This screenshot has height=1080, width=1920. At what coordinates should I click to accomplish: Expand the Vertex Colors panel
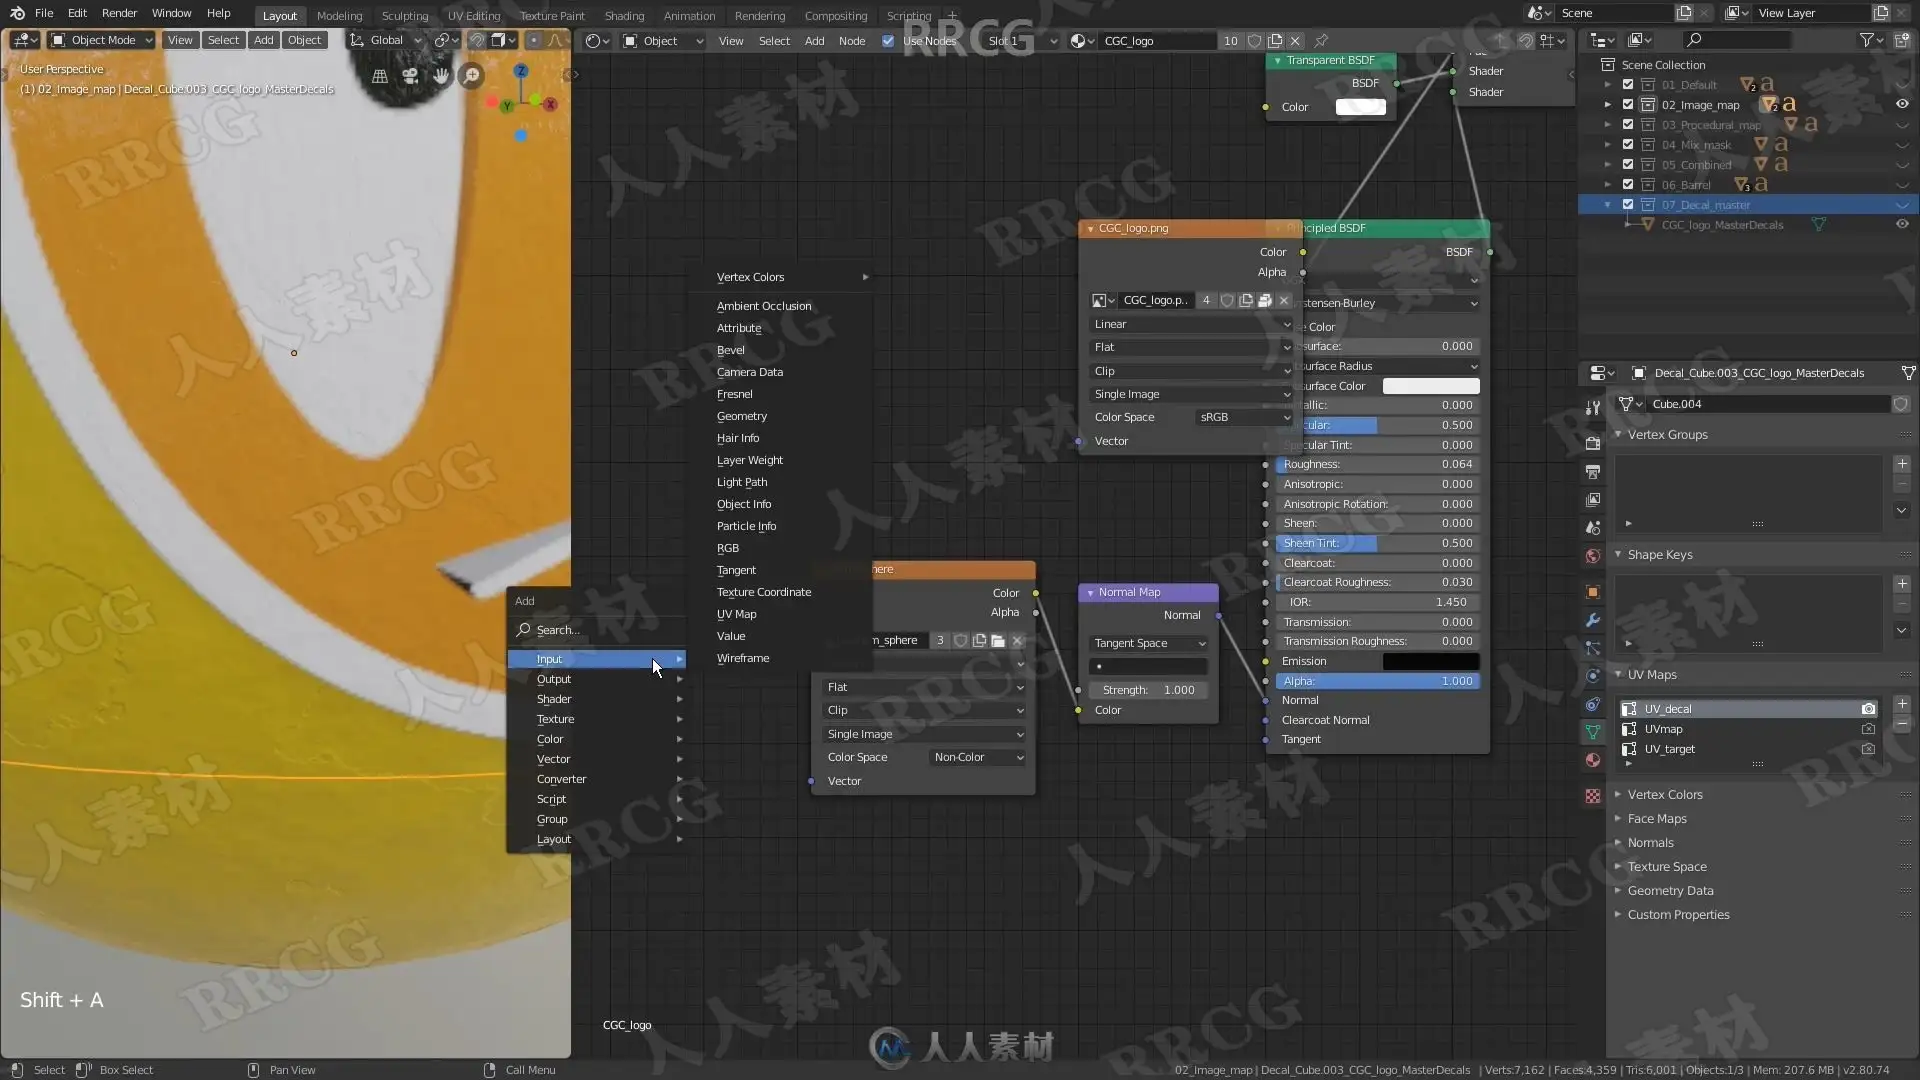point(1665,794)
